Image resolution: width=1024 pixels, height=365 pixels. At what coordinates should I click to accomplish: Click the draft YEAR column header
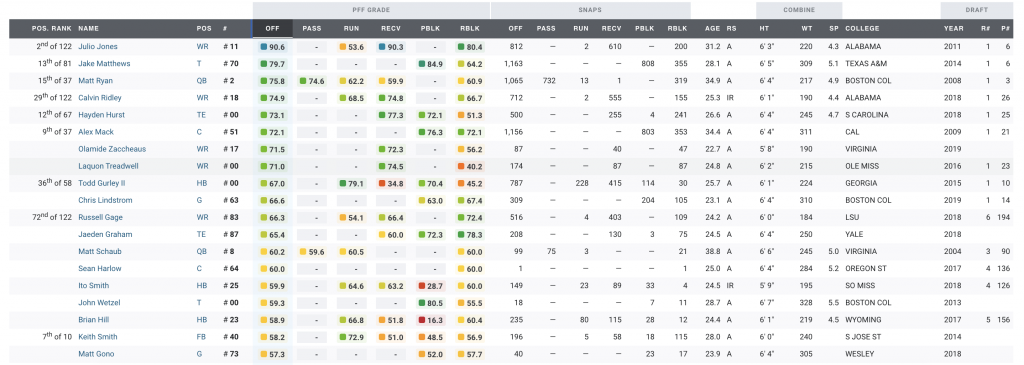point(953,29)
